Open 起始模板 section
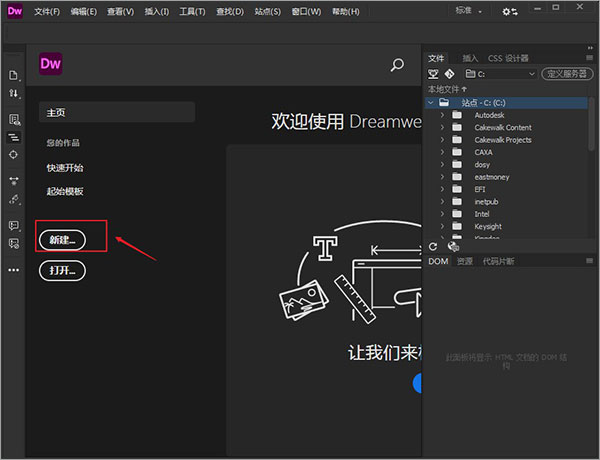Image resolution: width=600 pixels, height=460 pixels. (65, 191)
